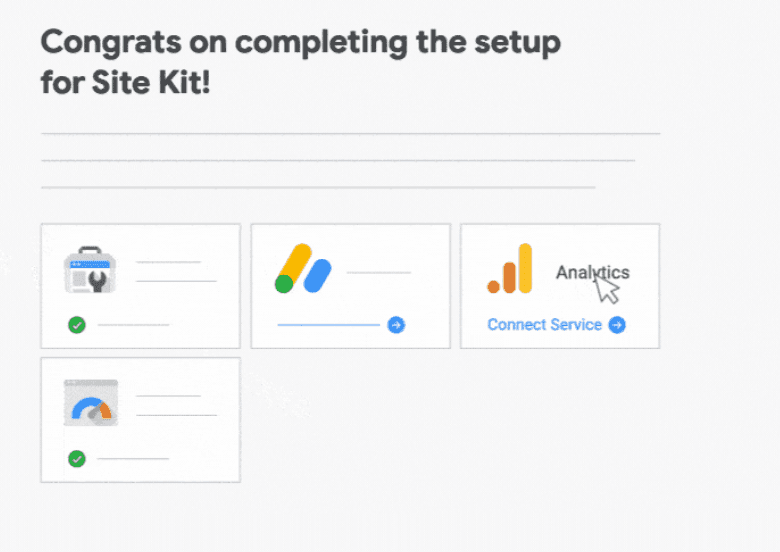
Task: Select the Search Console card
Action: [141, 286]
